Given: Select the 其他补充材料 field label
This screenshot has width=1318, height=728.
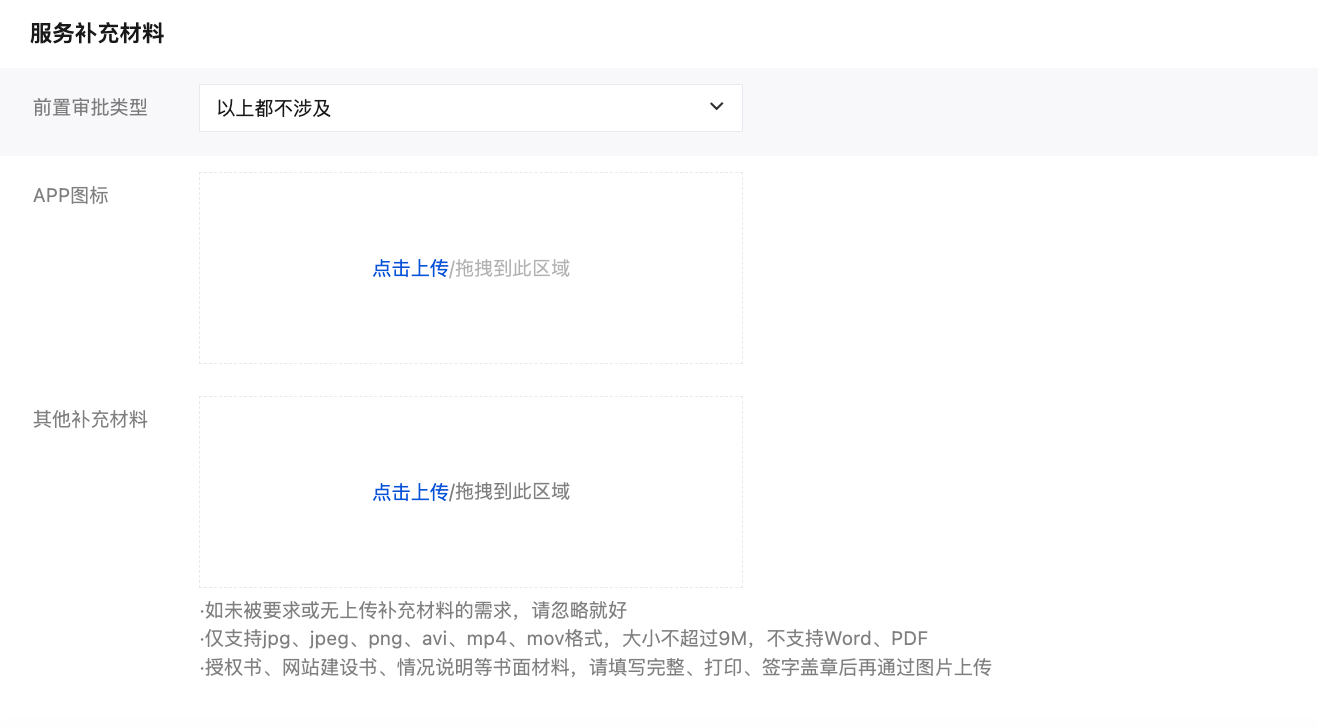Looking at the screenshot, I should pos(90,420).
